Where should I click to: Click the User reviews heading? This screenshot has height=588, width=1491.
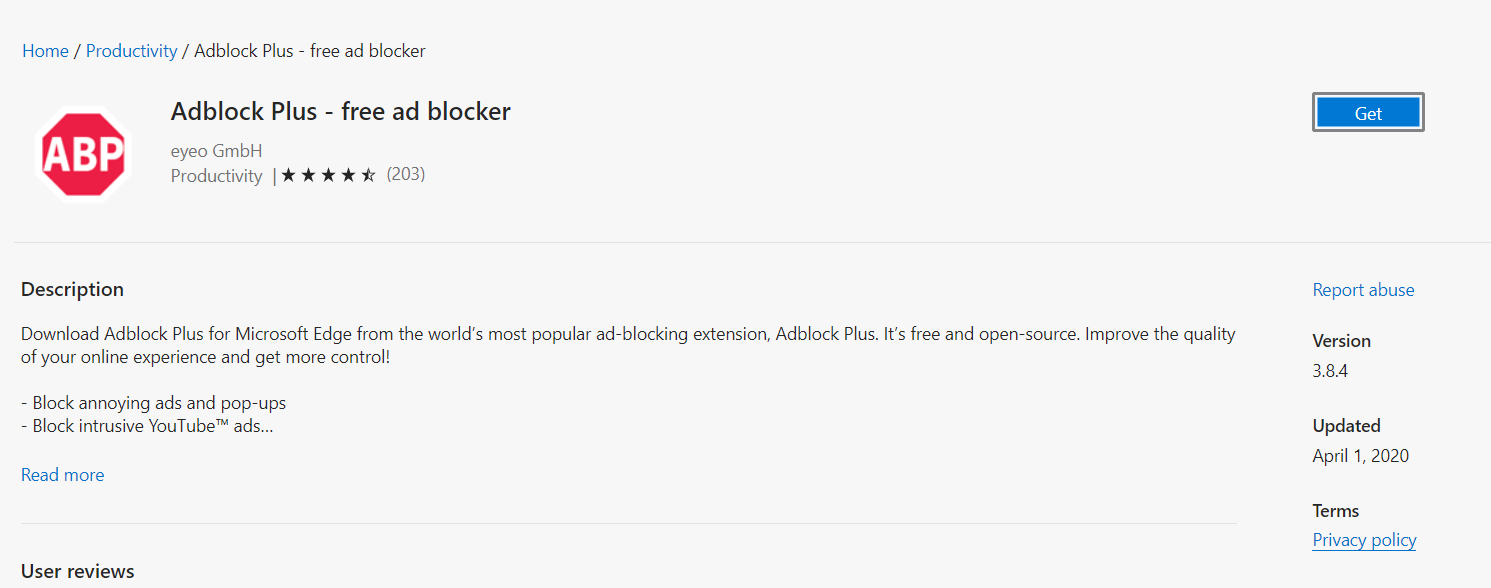(x=77, y=572)
